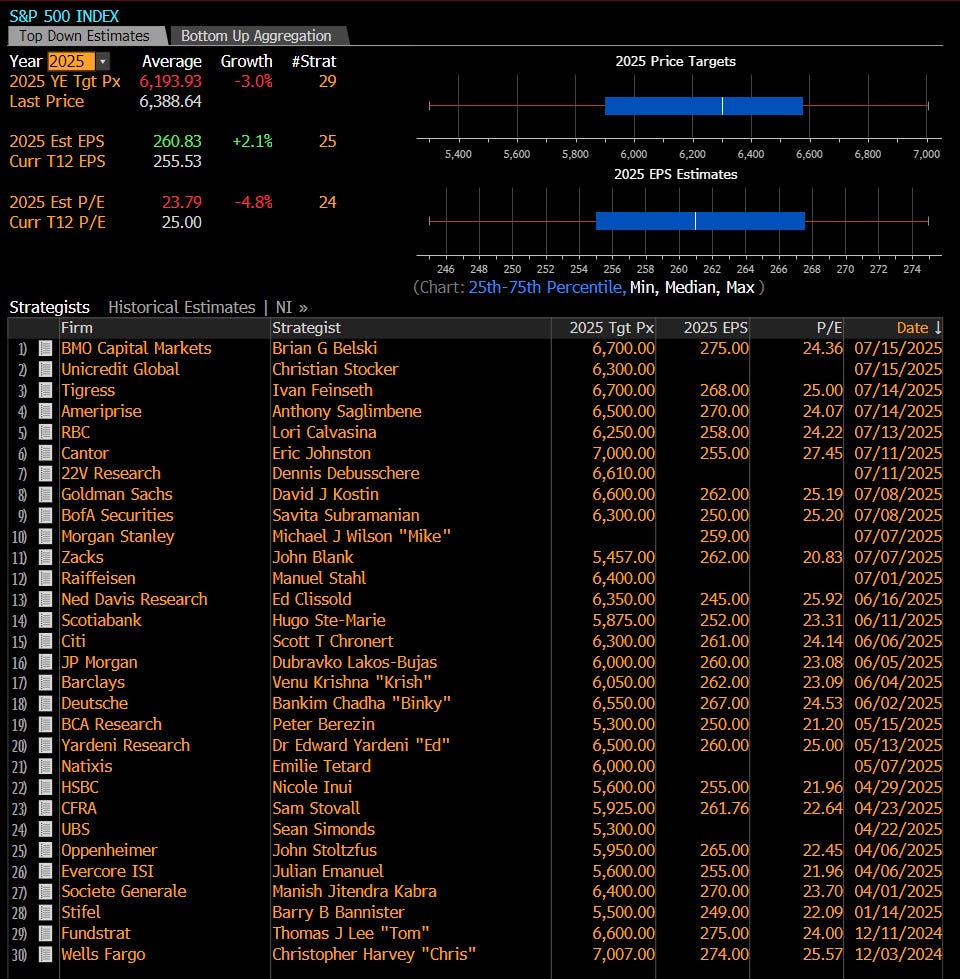Click the 261.76 EPS cell

(x=724, y=809)
